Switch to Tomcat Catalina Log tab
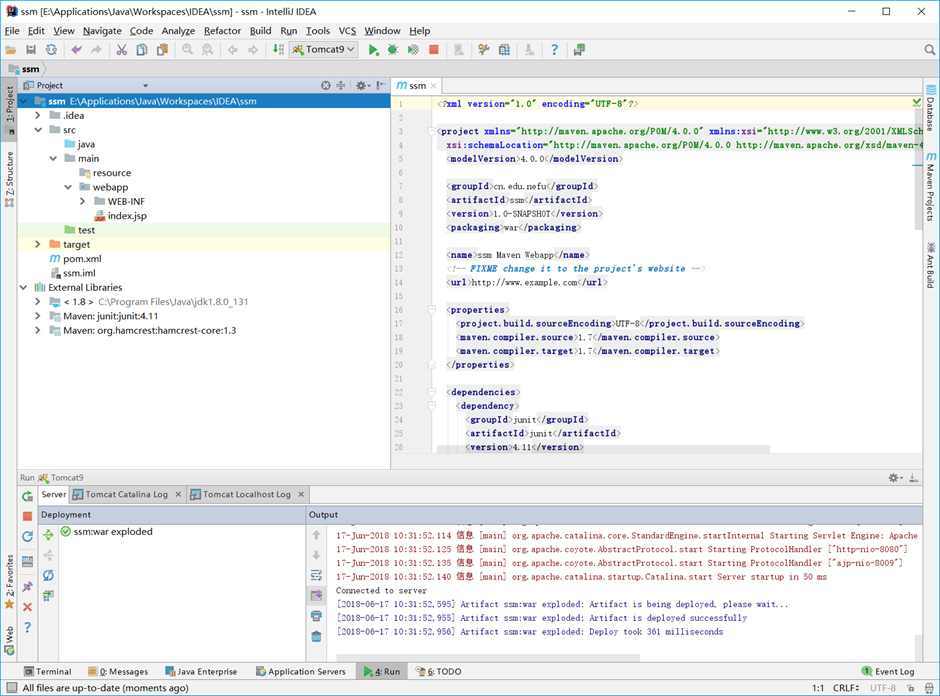The width and height of the screenshot is (940, 696). [126, 495]
